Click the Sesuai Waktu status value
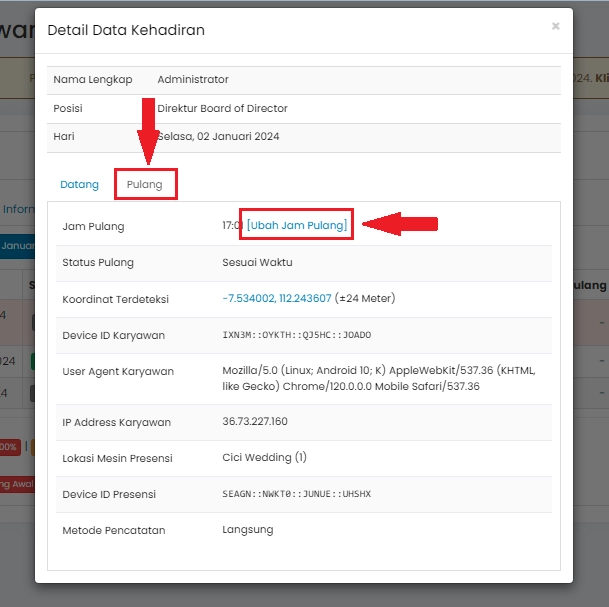609x607 pixels. tap(257, 262)
